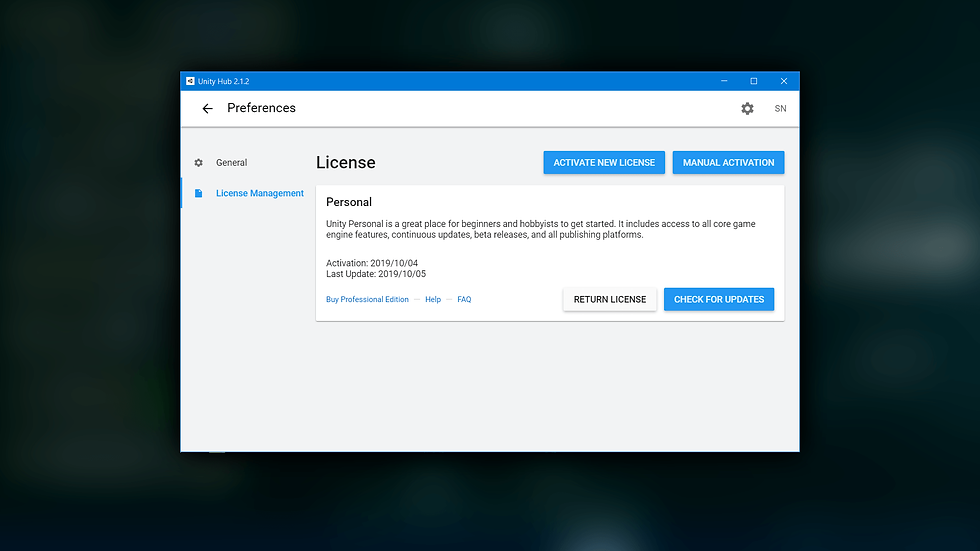Click the Preferences title text
980x551 pixels.
pyautogui.click(x=261, y=108)
